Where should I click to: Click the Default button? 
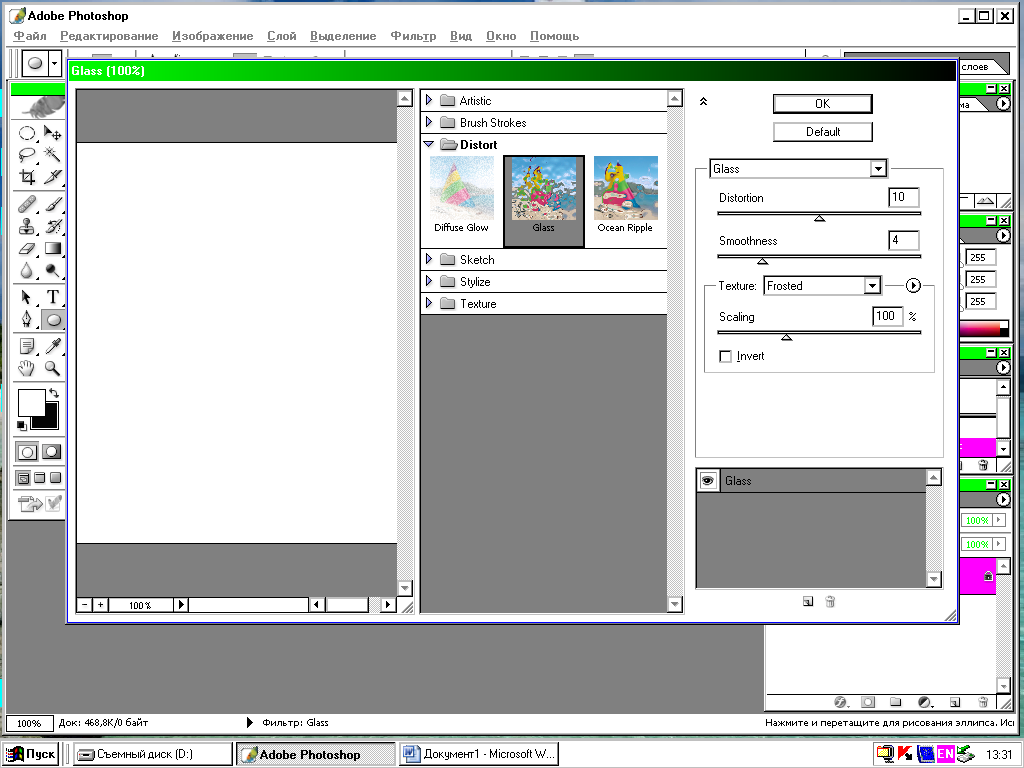[822, 132]
